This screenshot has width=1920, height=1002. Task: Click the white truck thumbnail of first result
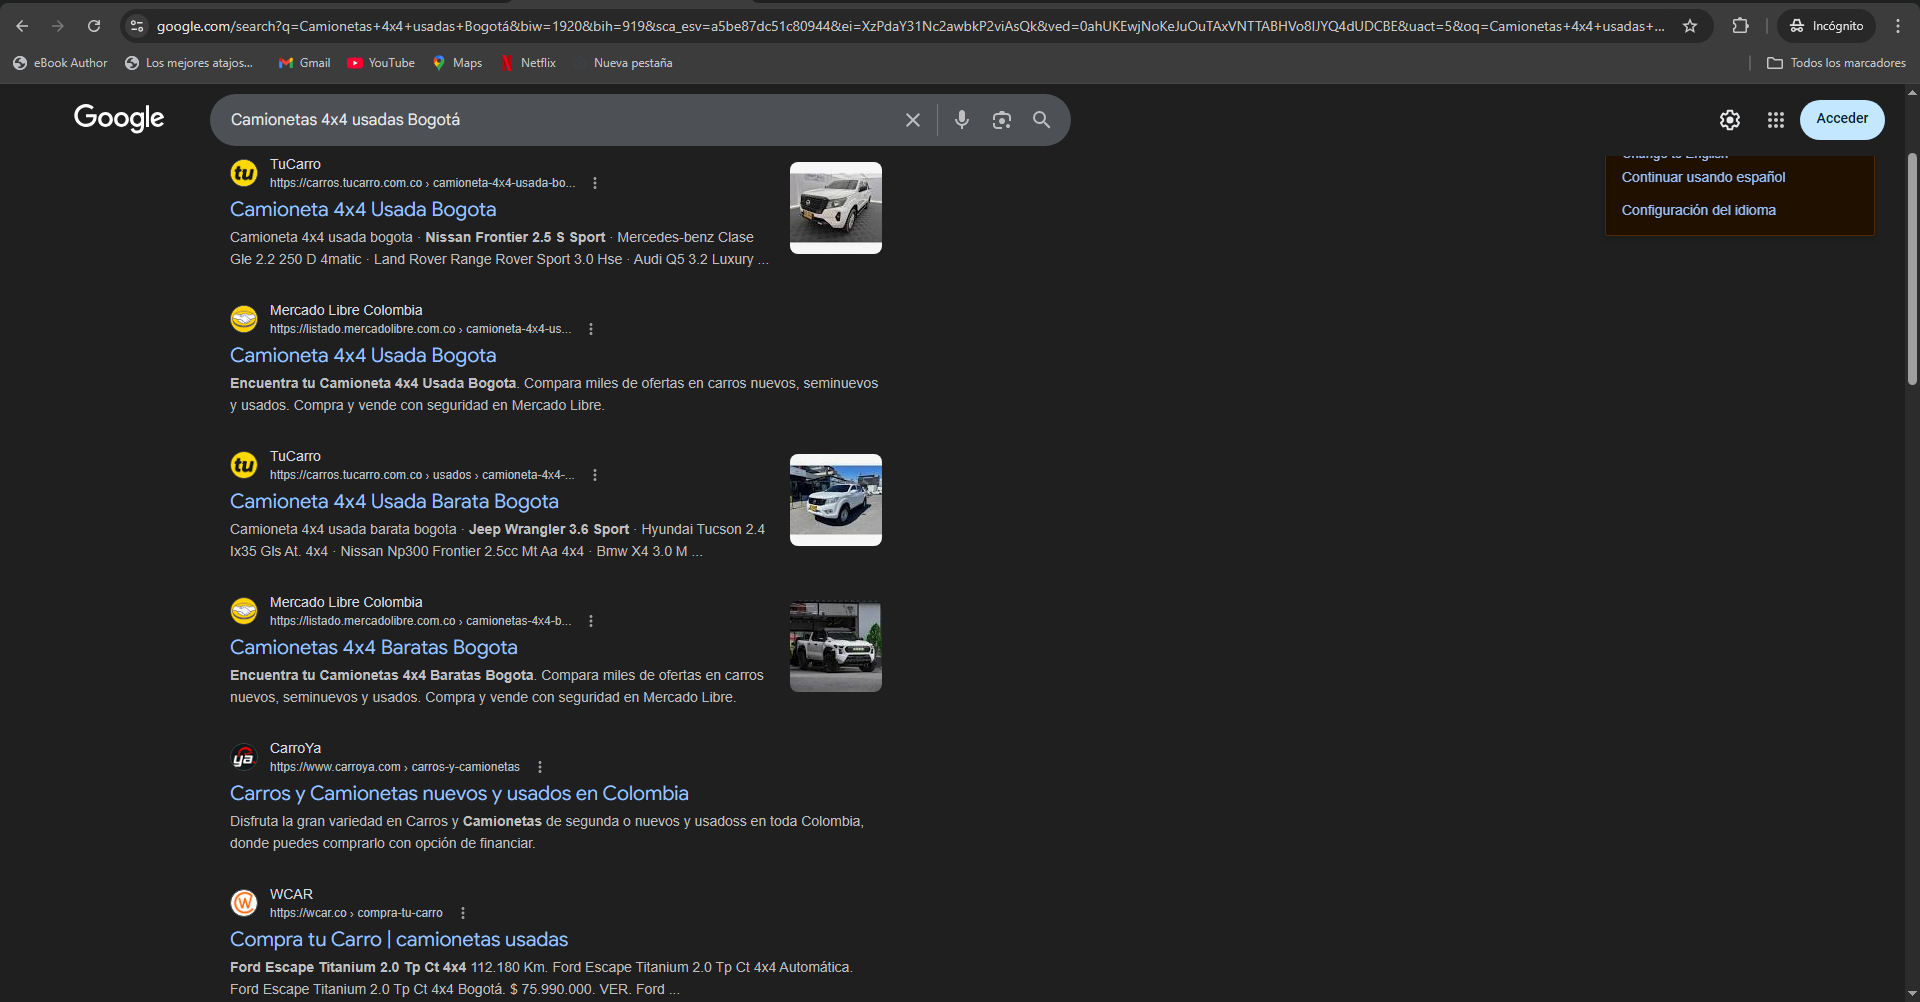click(x=835, y=207)
